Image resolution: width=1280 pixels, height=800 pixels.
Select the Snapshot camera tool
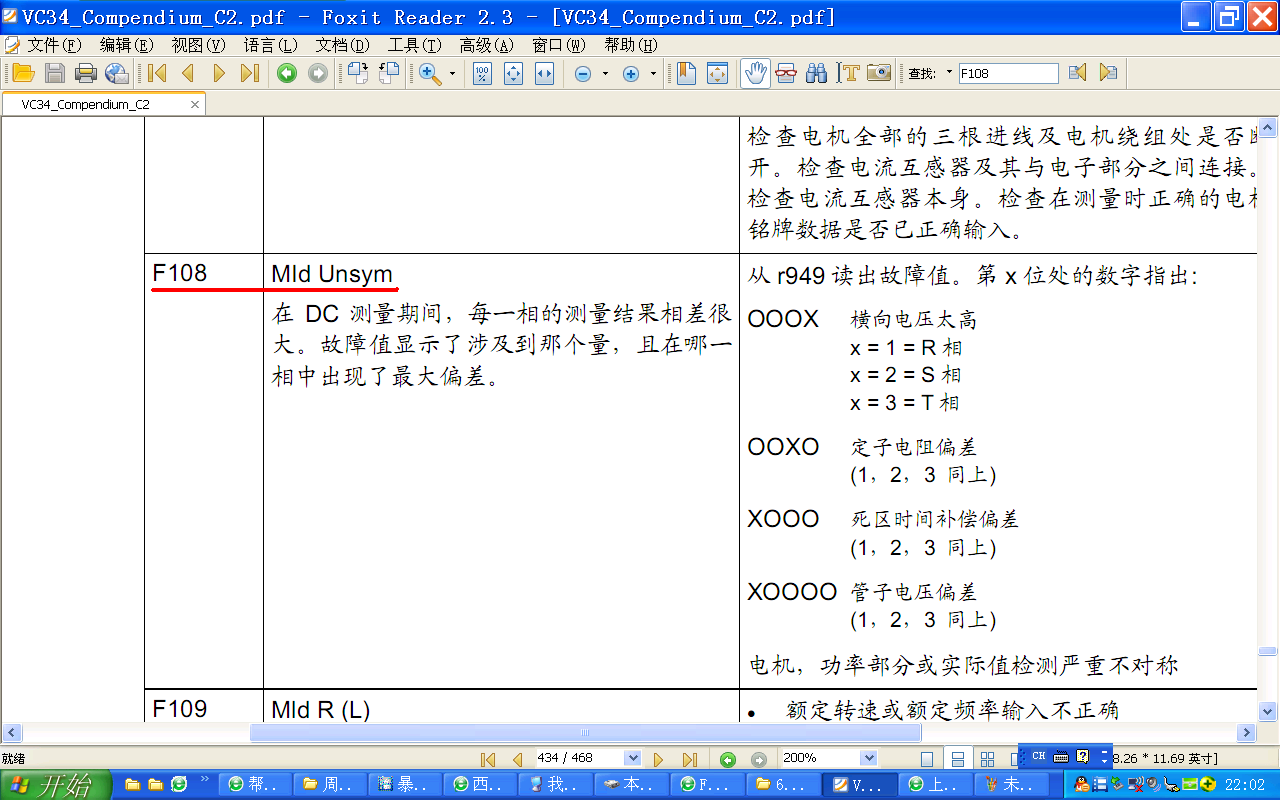[x=879, y=73]
